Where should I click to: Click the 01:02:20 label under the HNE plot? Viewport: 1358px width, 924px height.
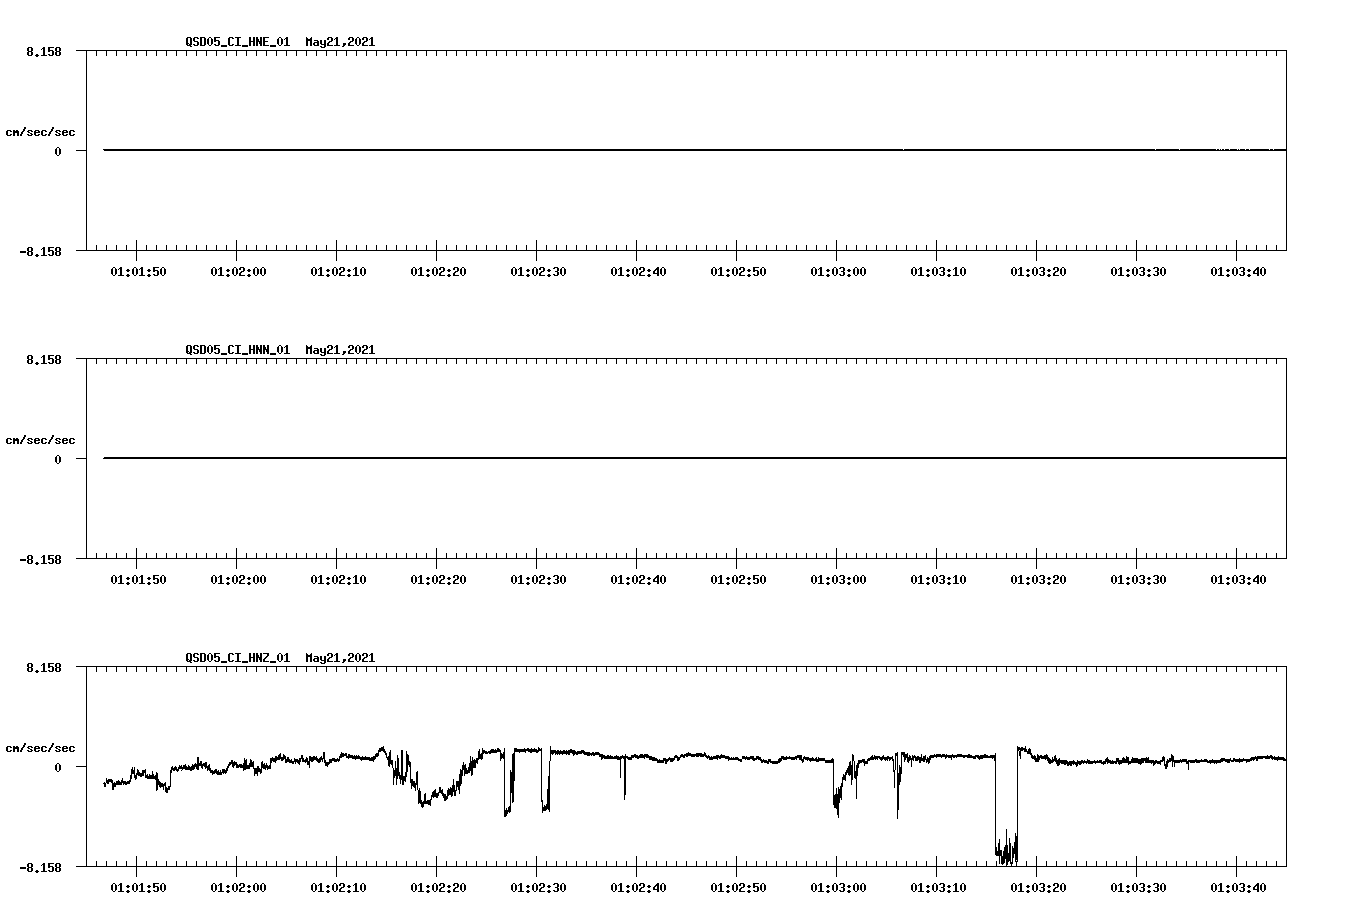point(437,270)
